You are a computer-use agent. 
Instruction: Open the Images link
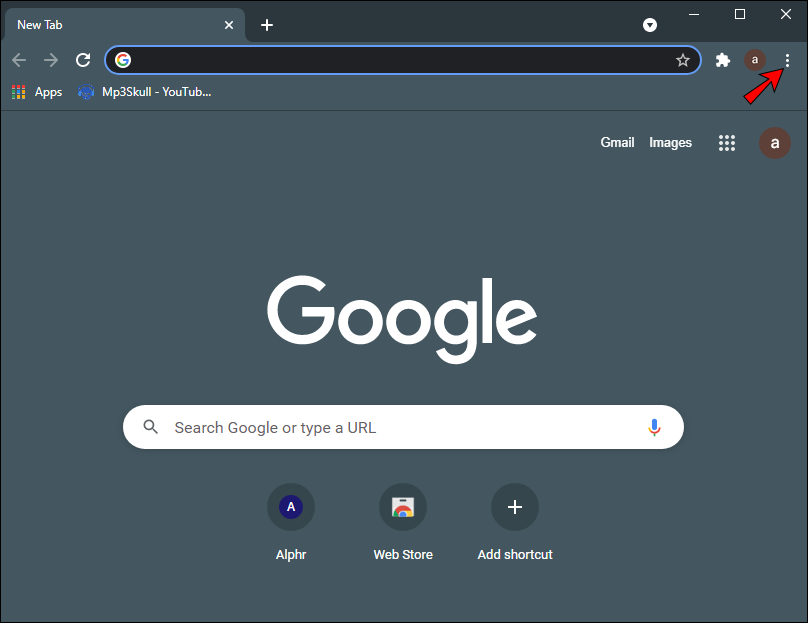[x=670, y=143]
